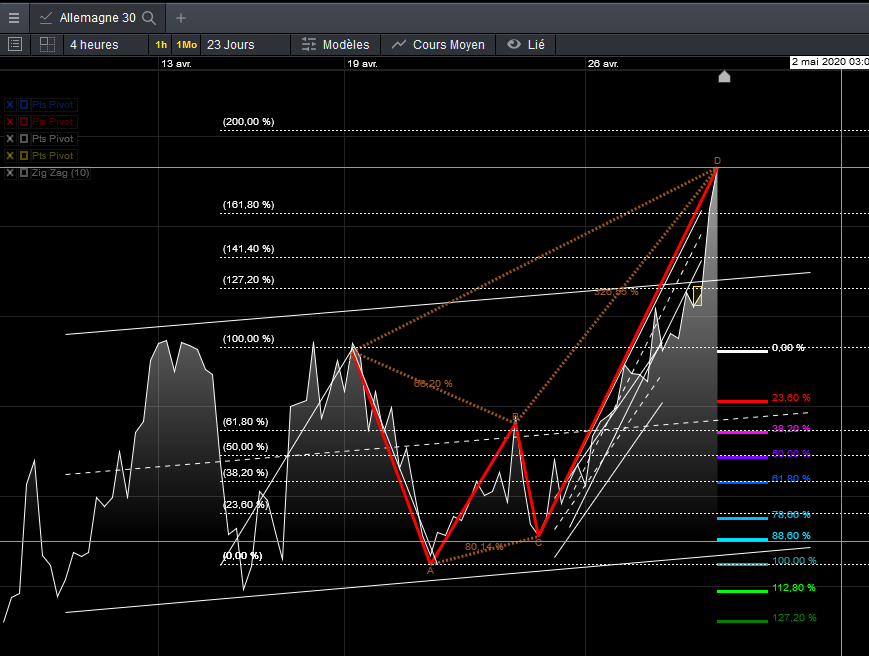Select pattern point D label
Image resolution: width=869 pixels, height=656 pixels.
tap(717, 161)
